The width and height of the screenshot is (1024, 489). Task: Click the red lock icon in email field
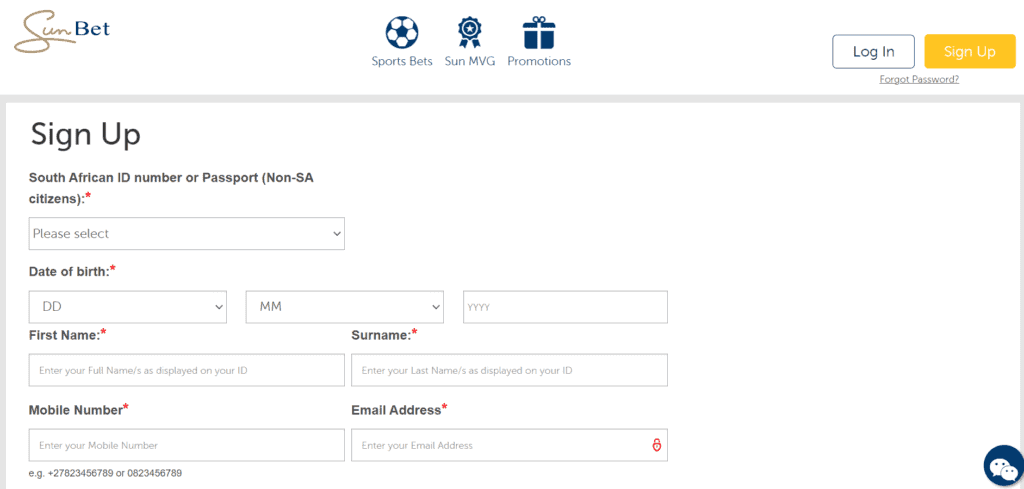click(657, 445)
